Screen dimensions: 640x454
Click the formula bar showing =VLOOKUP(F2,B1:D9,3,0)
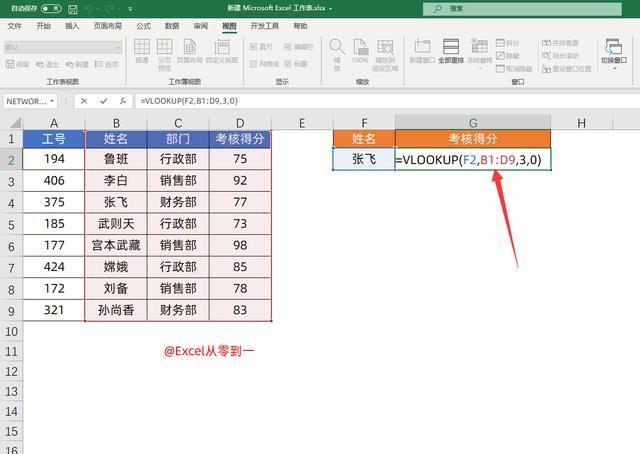point(387,101)
